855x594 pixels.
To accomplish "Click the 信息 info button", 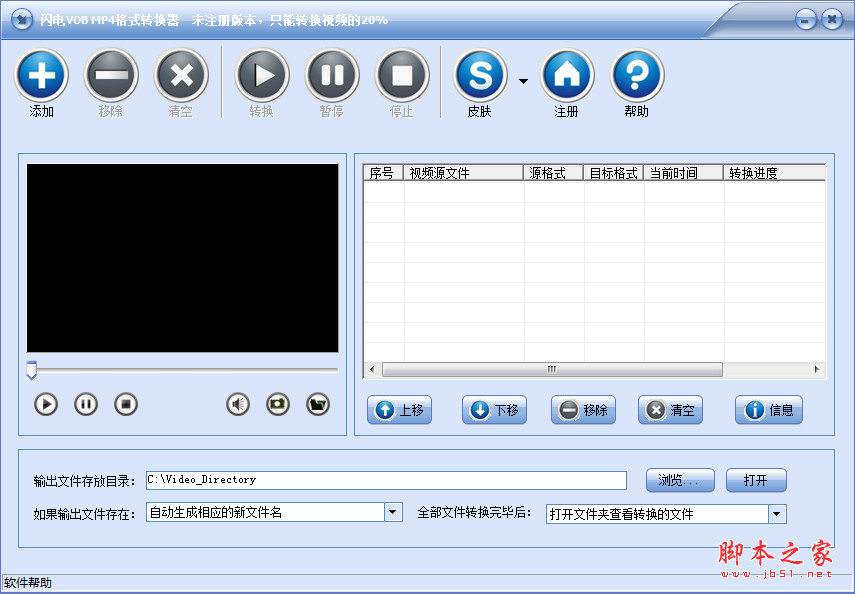I will pyautogui.click(x=768, y=410).
